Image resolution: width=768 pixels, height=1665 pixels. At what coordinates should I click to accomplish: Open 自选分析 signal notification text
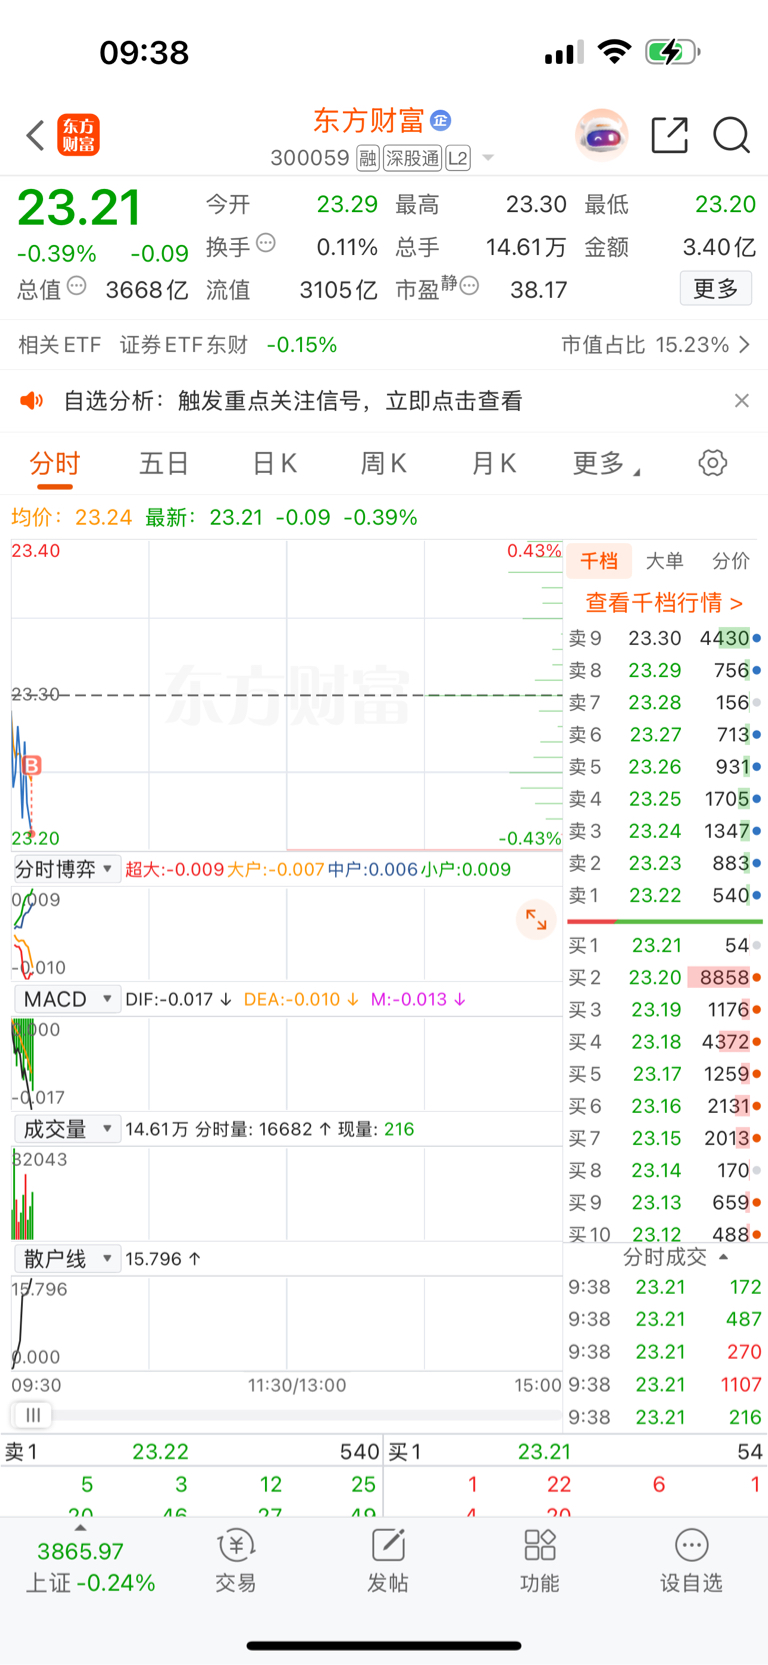coord(293,401)
